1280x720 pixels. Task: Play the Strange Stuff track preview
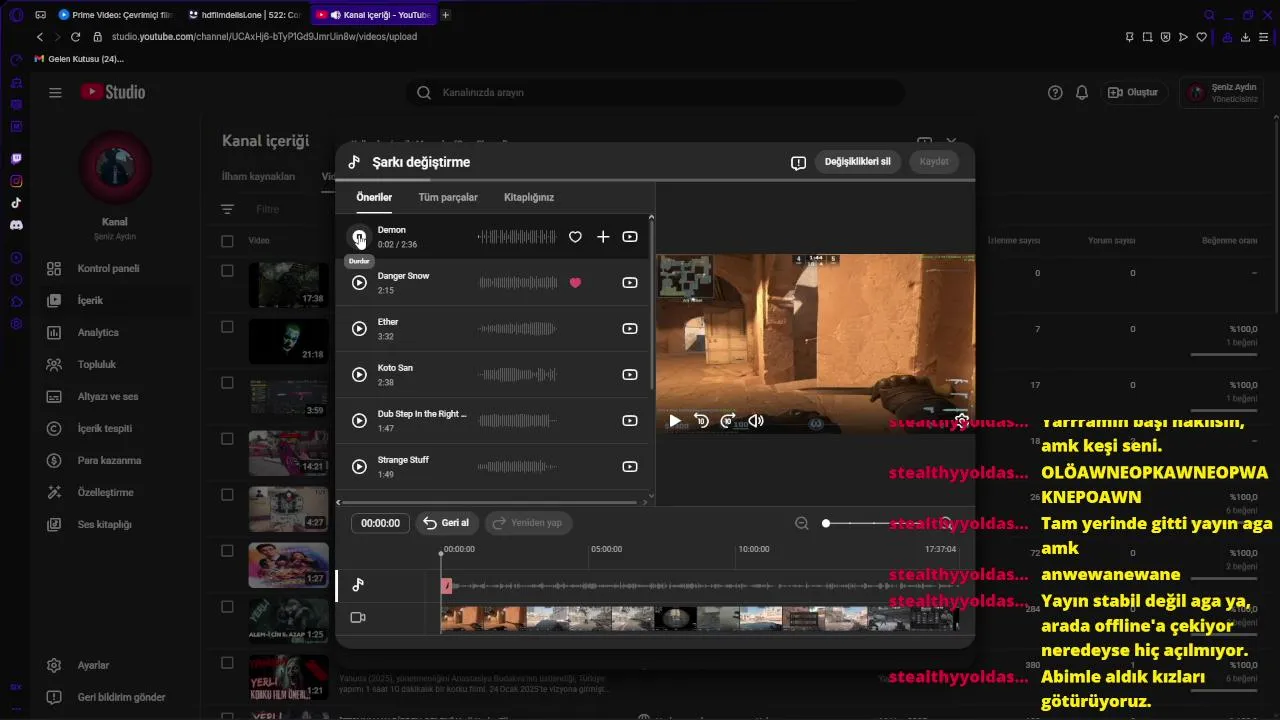[359, 467]
